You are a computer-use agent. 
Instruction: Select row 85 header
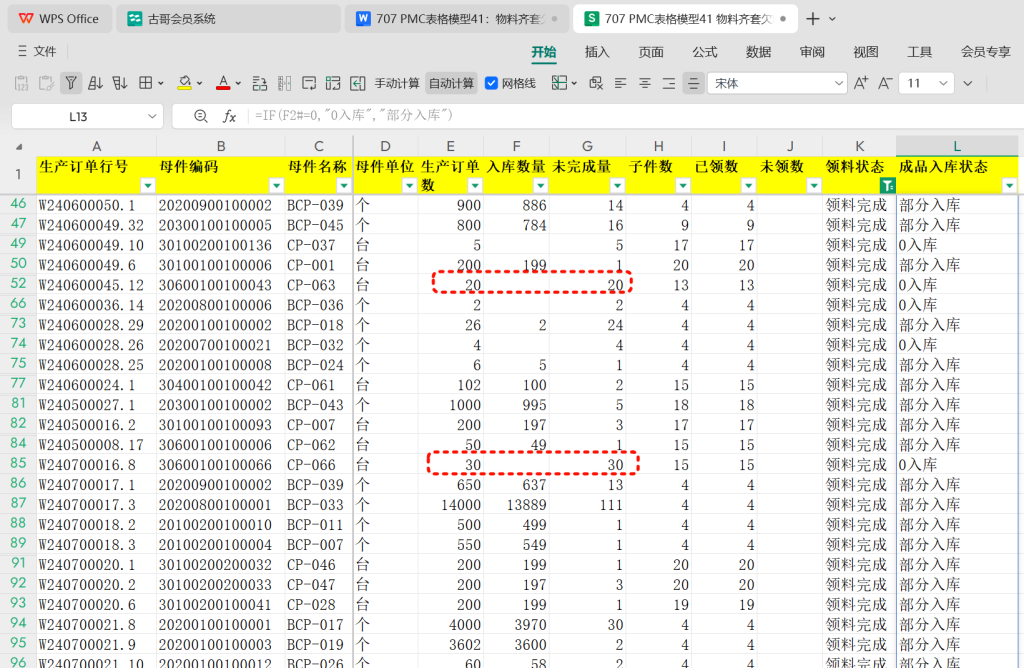(18, 464)
